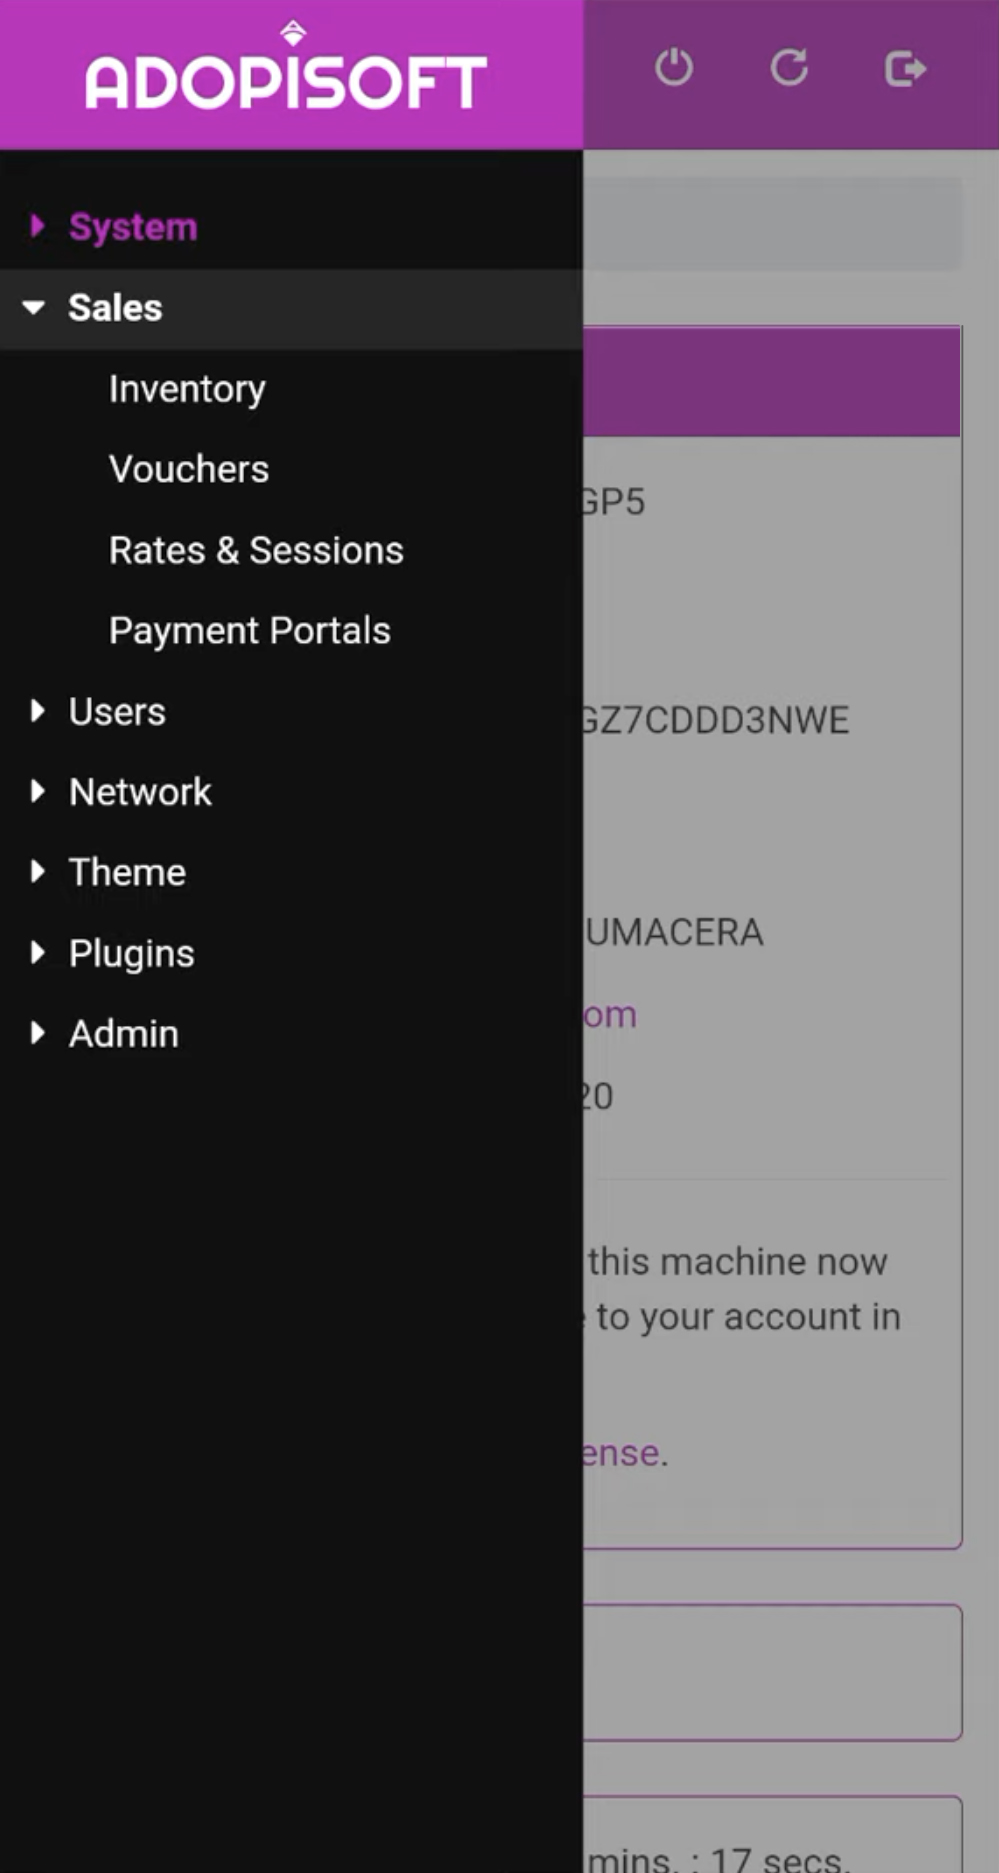Click the dimmed overlay to close sidebar
999x1873 pixels.
coord(790,1150)
